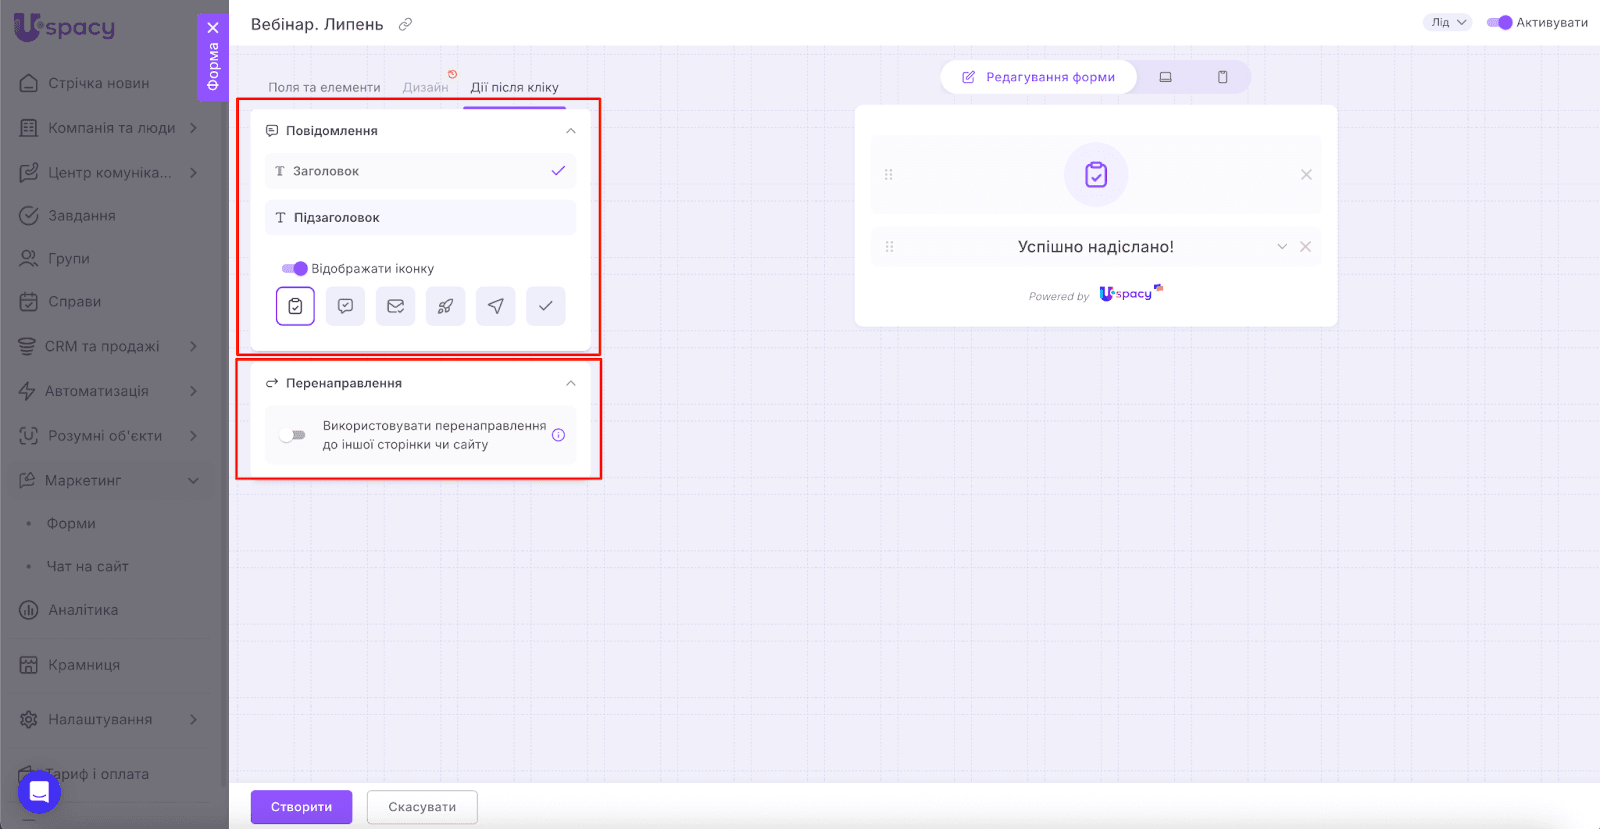Grab drag handle of icon block
Image resolution: width=1600 pixels, height=829 pixels.
click(x=888, y=174)
